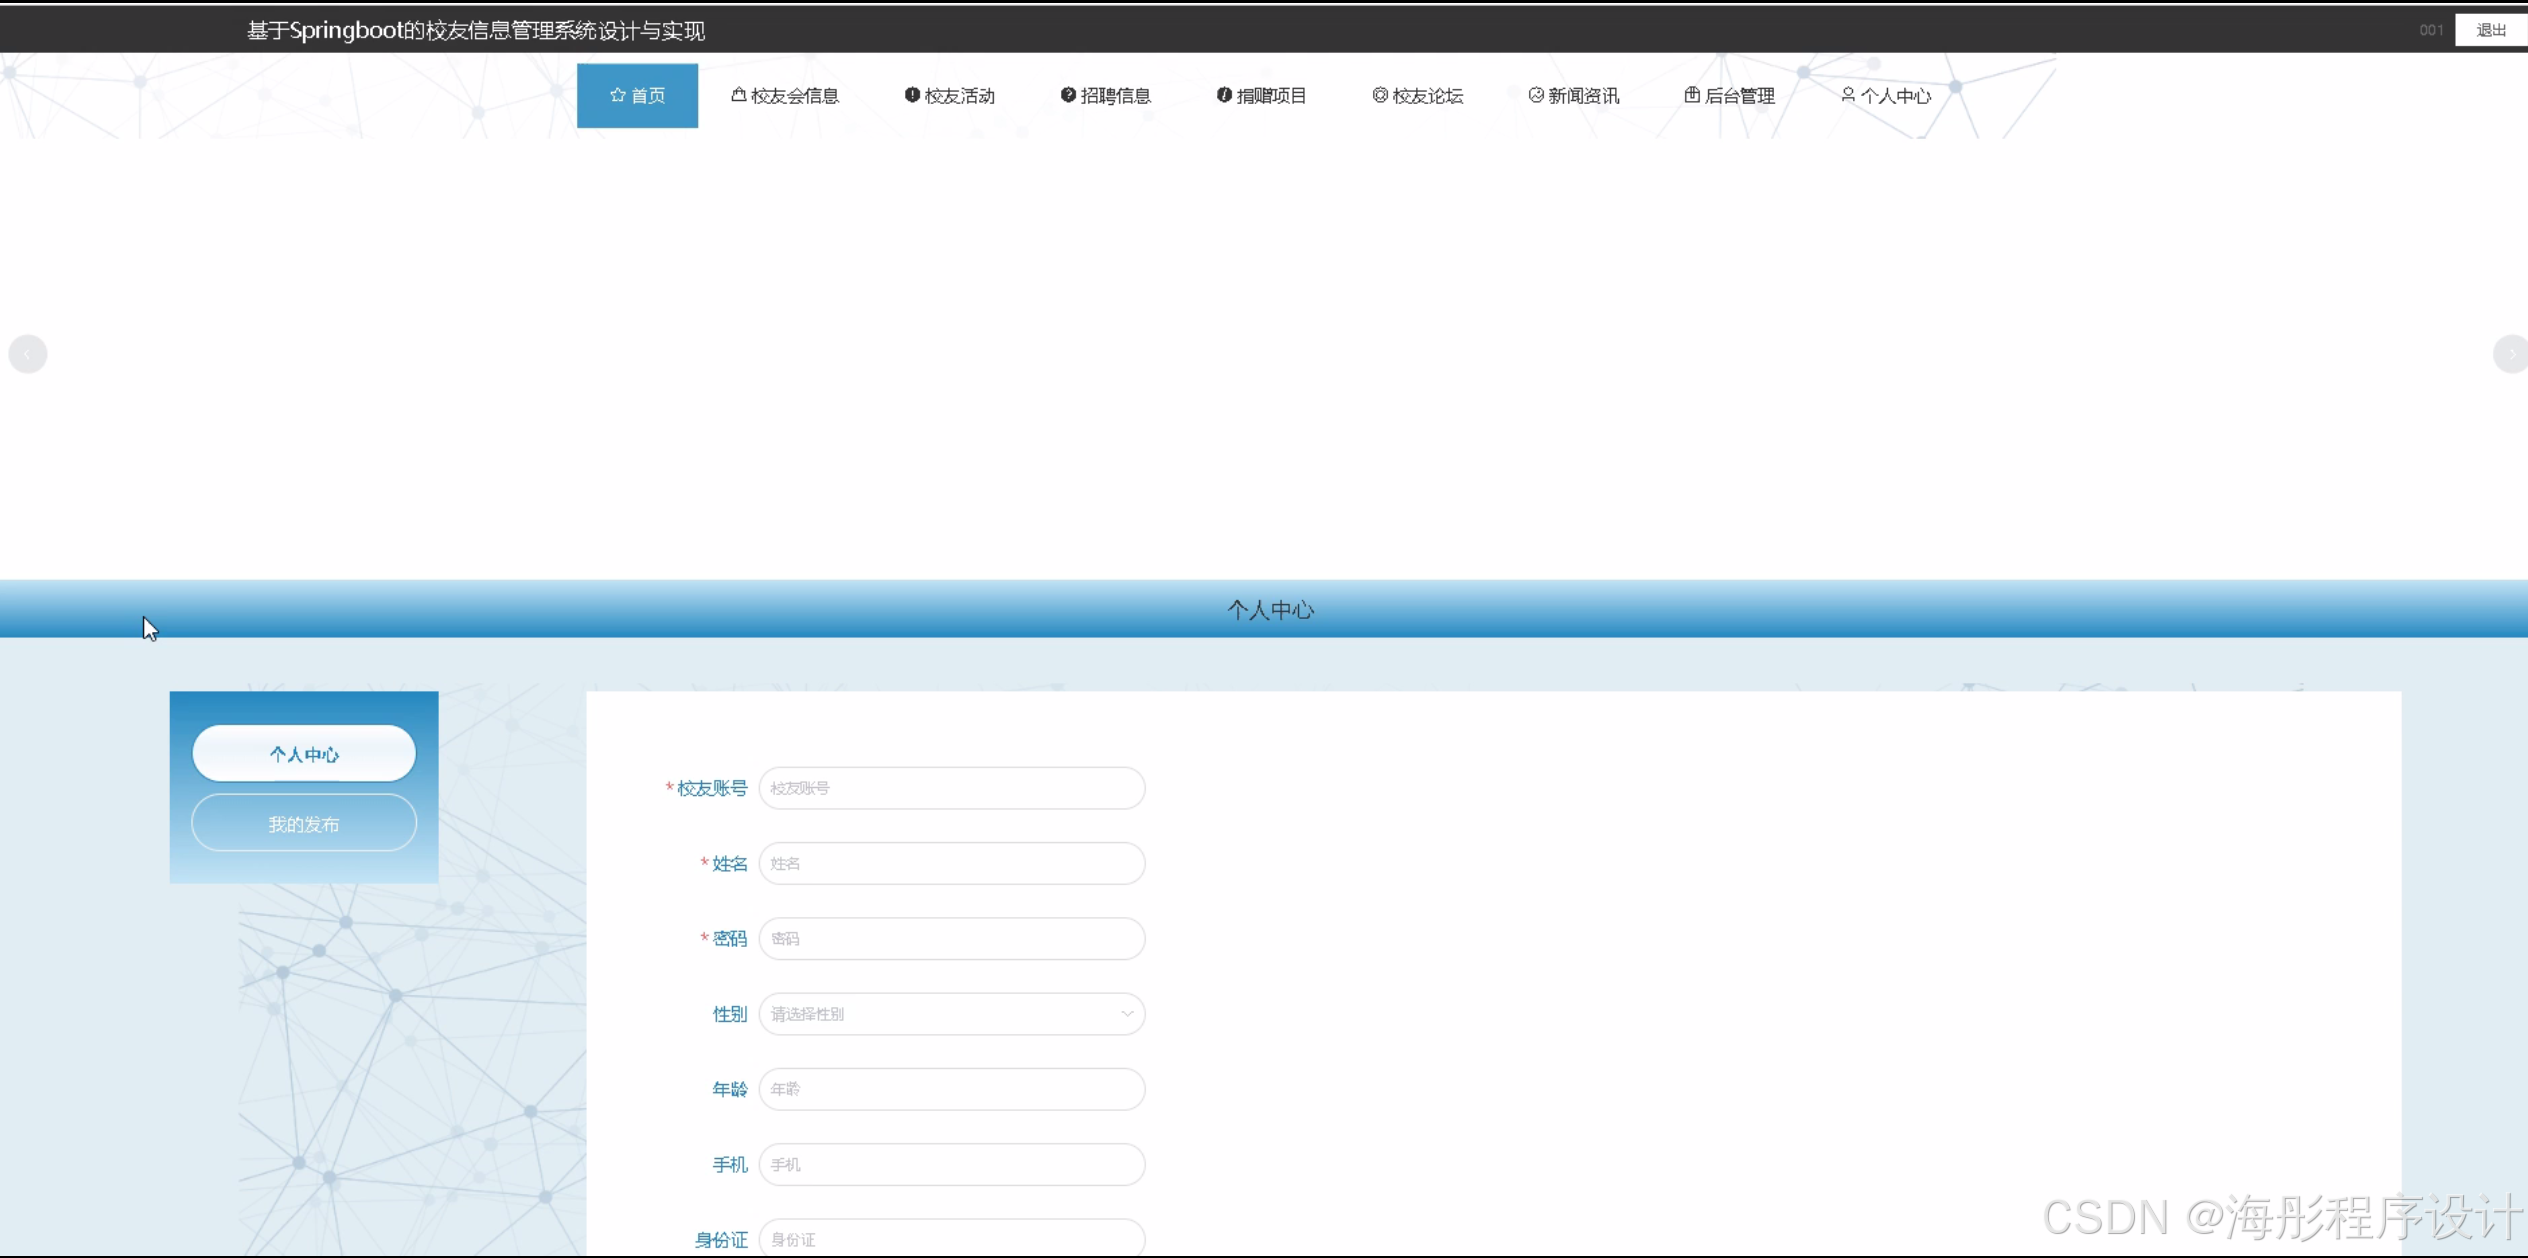Click the star icon on 首页 tab
This screenshot has height=1258, width=2528.
(x=617, y=95)
